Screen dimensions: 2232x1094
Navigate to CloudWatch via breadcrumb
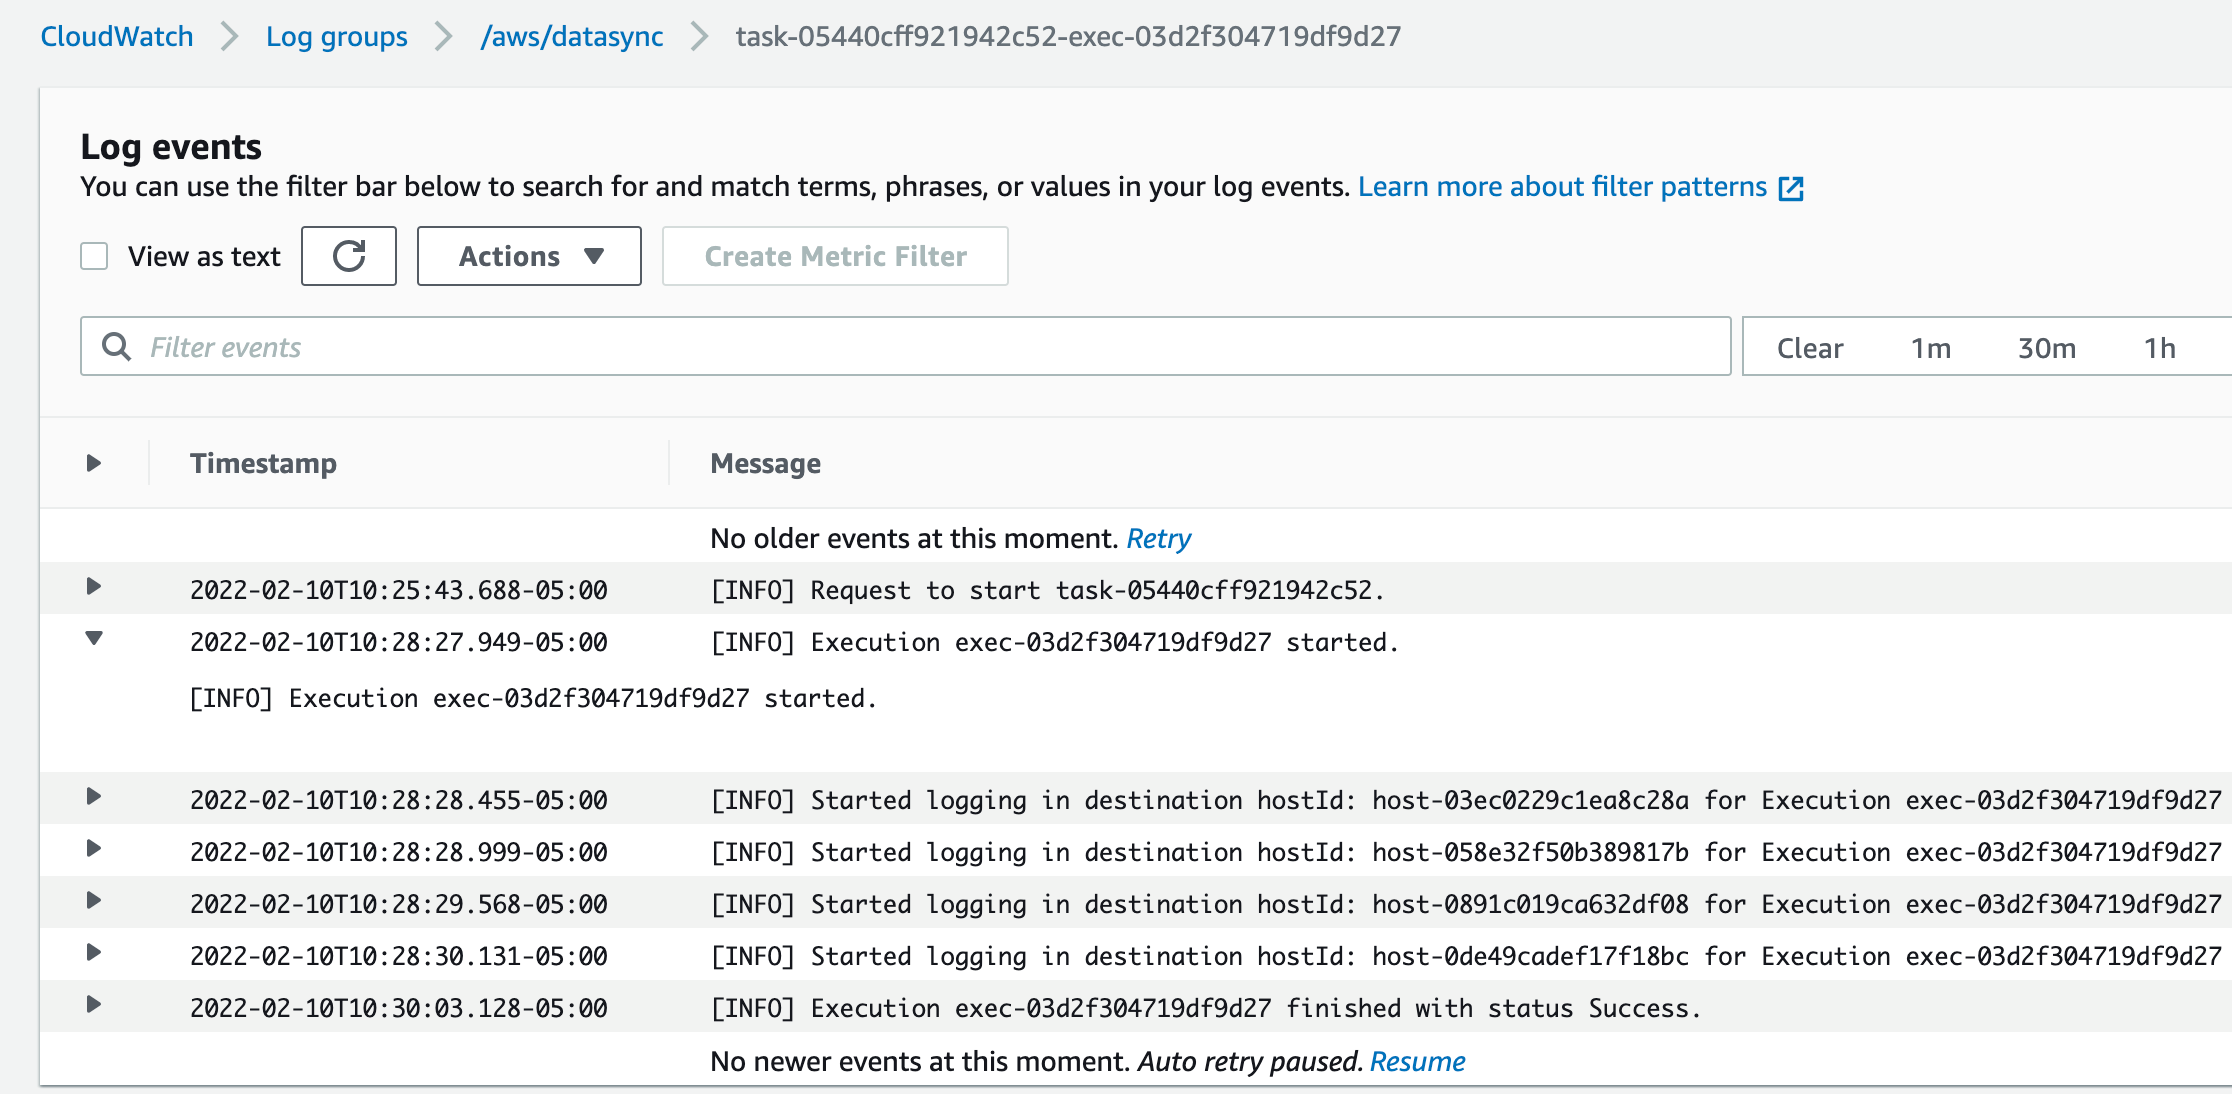click(116, 36)
